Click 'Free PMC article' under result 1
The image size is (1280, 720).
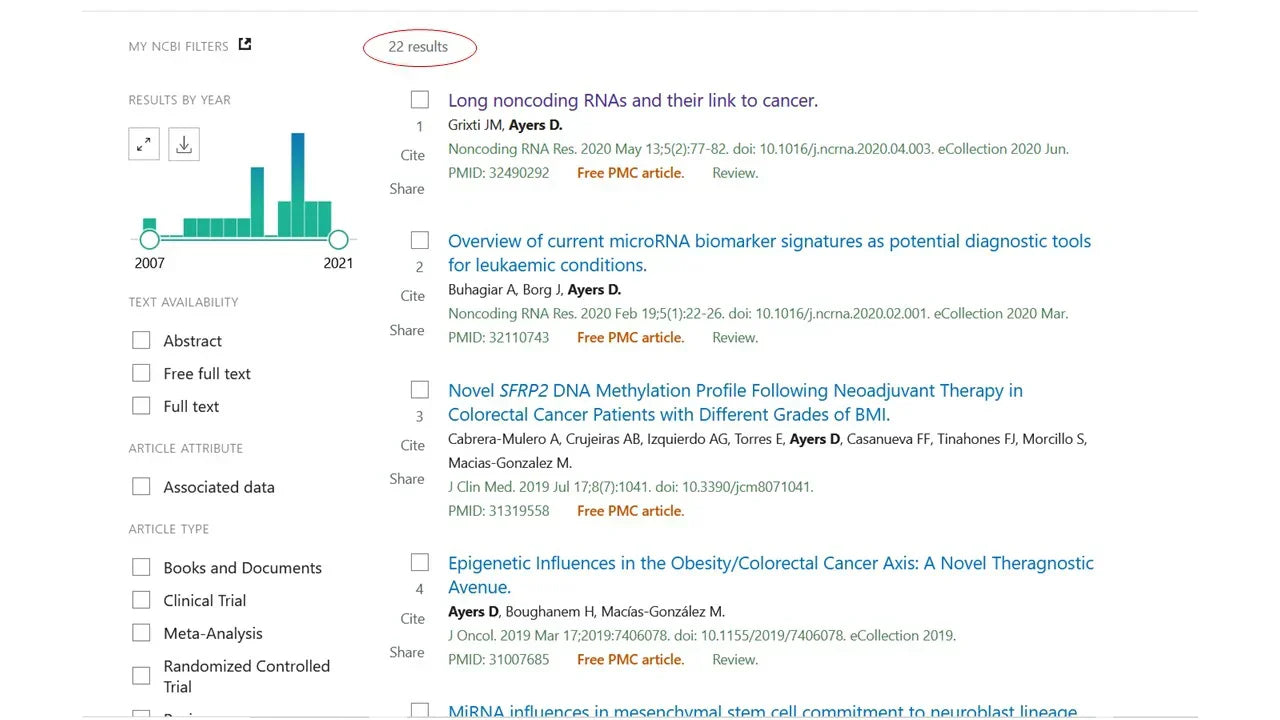click(x=630, y=173)
